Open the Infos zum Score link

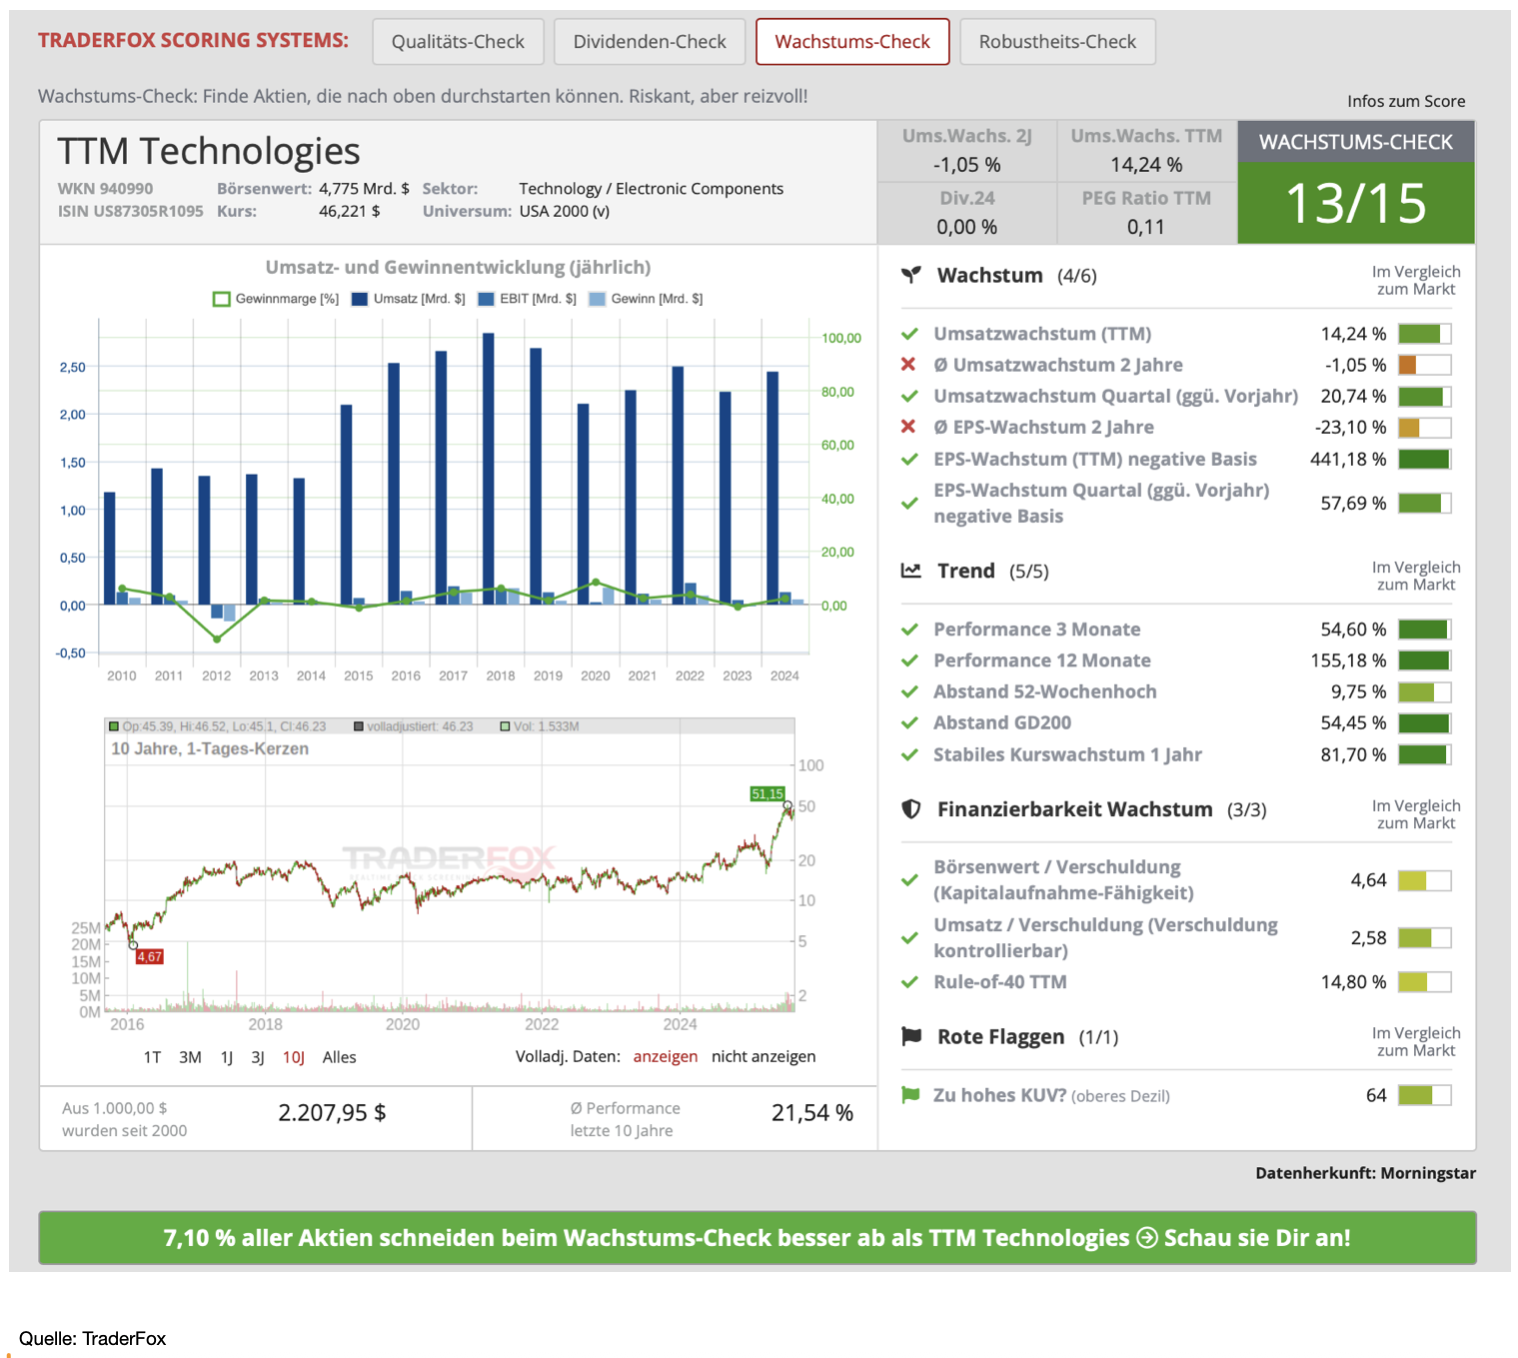pyautogui.click(x=1405, y=101)
